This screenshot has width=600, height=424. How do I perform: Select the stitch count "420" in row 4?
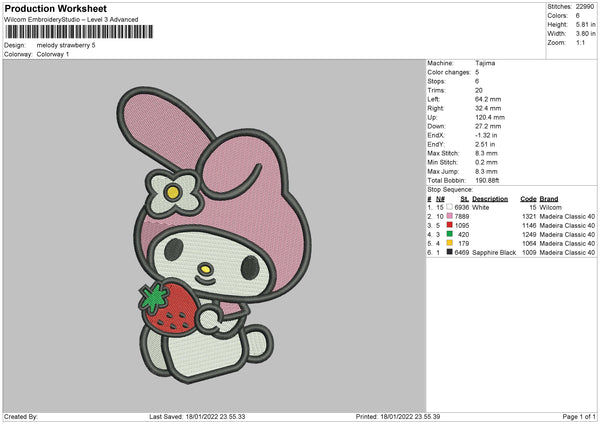[463, 235]
